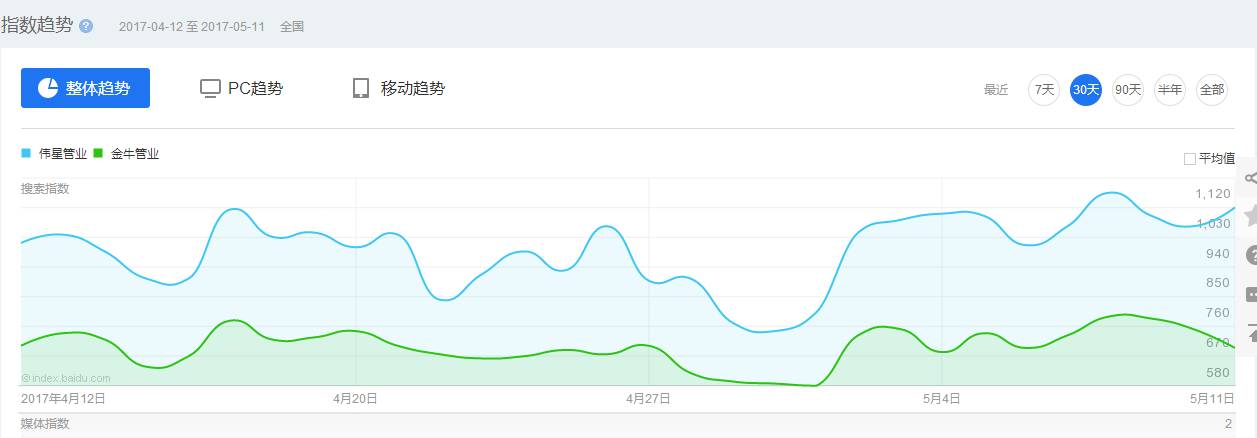Image resolution: width=1257 pixels, height=438 pixels.
Task: Click the share icon in right sidebar
Action: 1250,178
